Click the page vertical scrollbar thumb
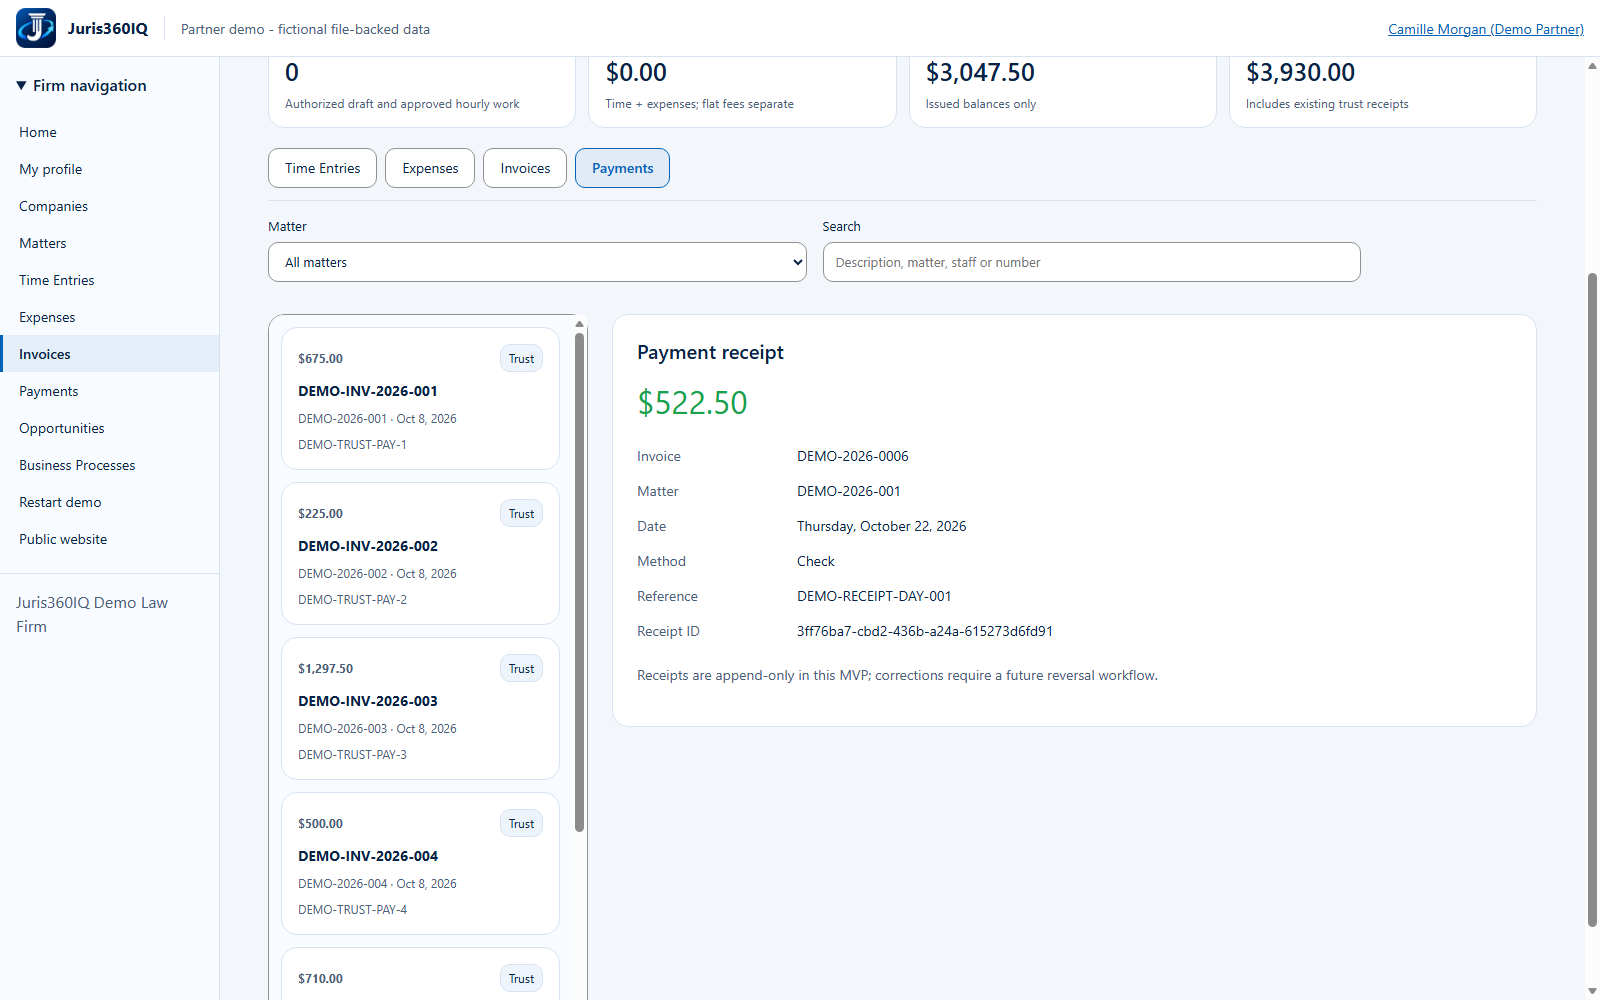This screenshot has width=1600, height=1000. (x=1592, y=600)
